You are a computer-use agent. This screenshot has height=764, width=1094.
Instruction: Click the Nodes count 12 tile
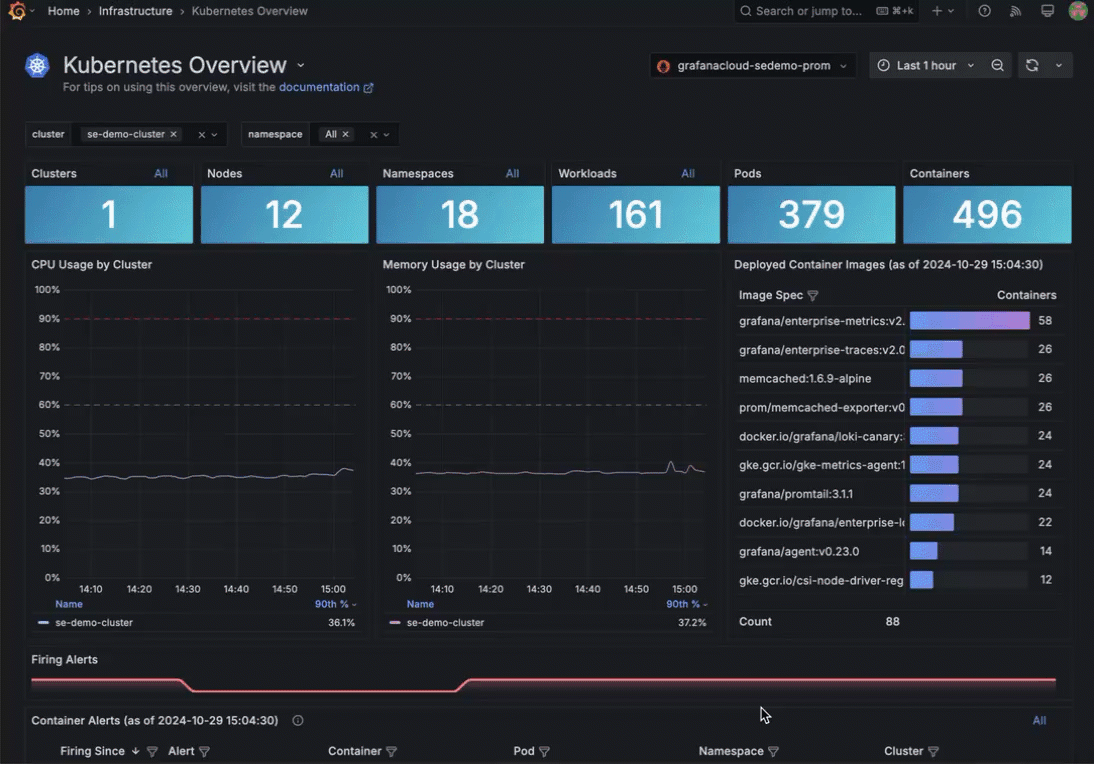tap(285, 214)
